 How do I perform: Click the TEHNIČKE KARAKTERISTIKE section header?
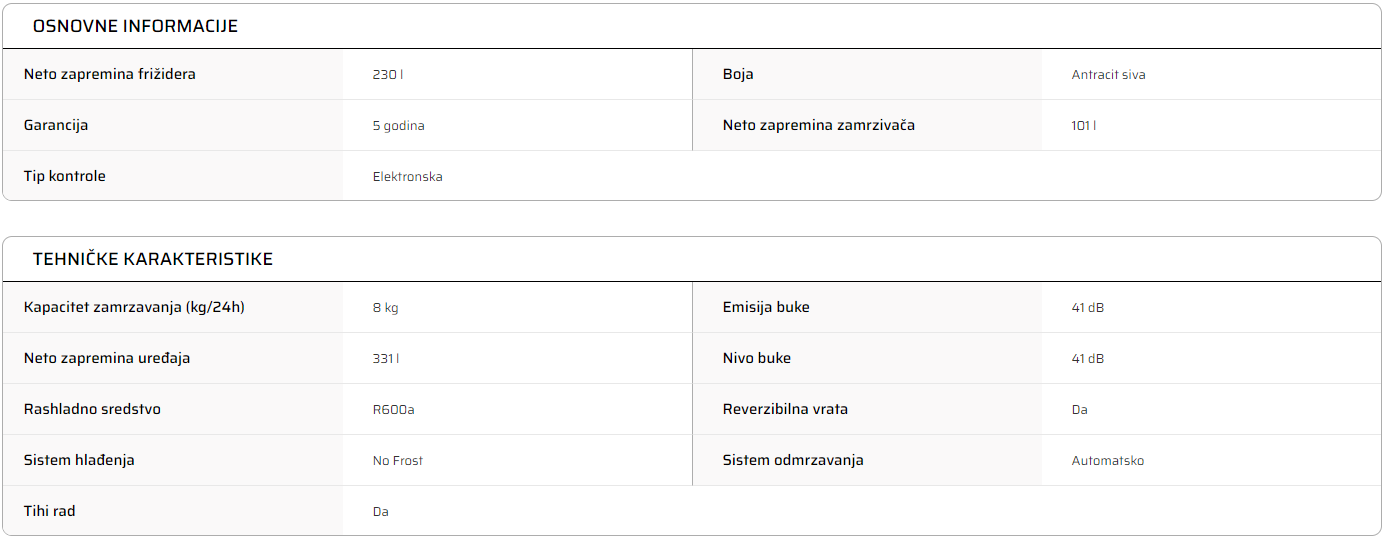tap(152, 259)
